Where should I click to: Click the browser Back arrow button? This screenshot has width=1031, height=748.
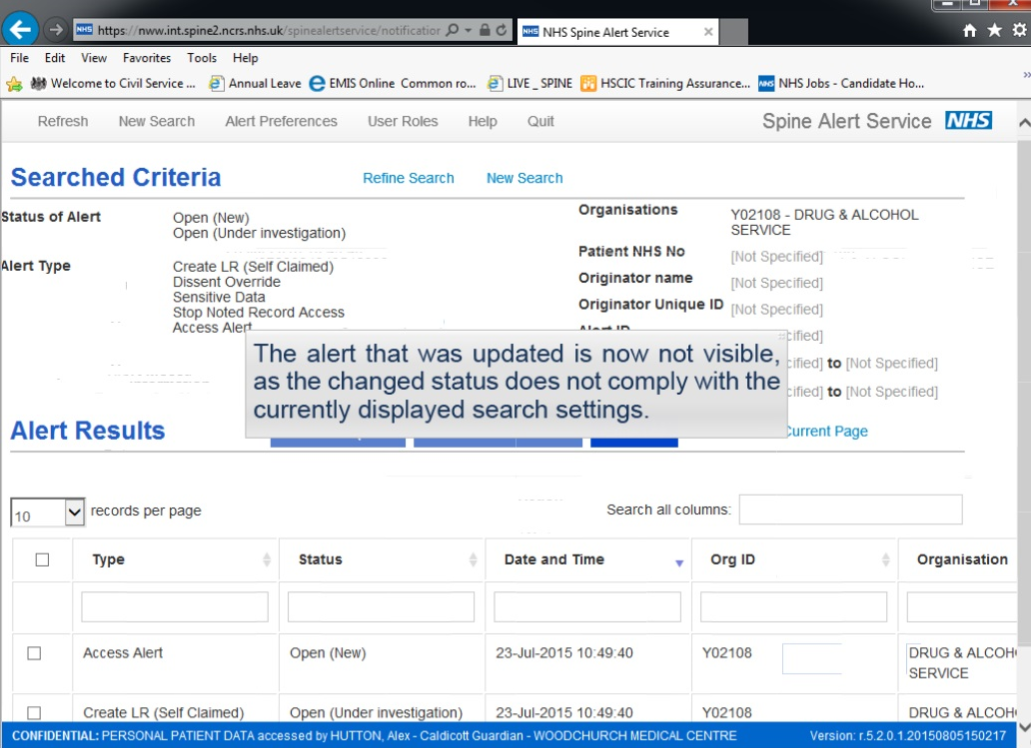[x=20, y=30]
